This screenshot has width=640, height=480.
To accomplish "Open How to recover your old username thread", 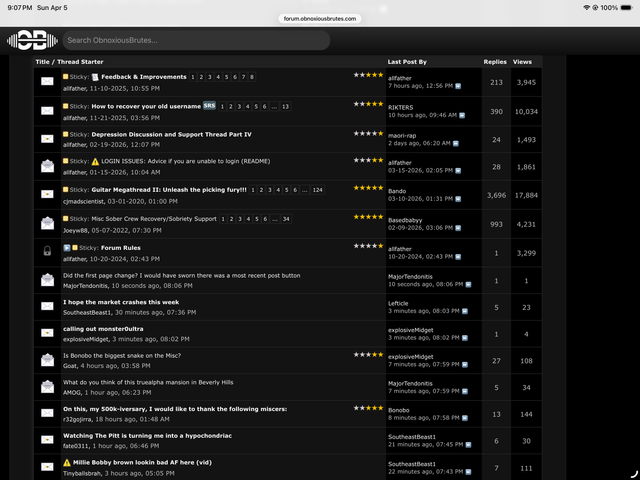I will pos(146,106).
